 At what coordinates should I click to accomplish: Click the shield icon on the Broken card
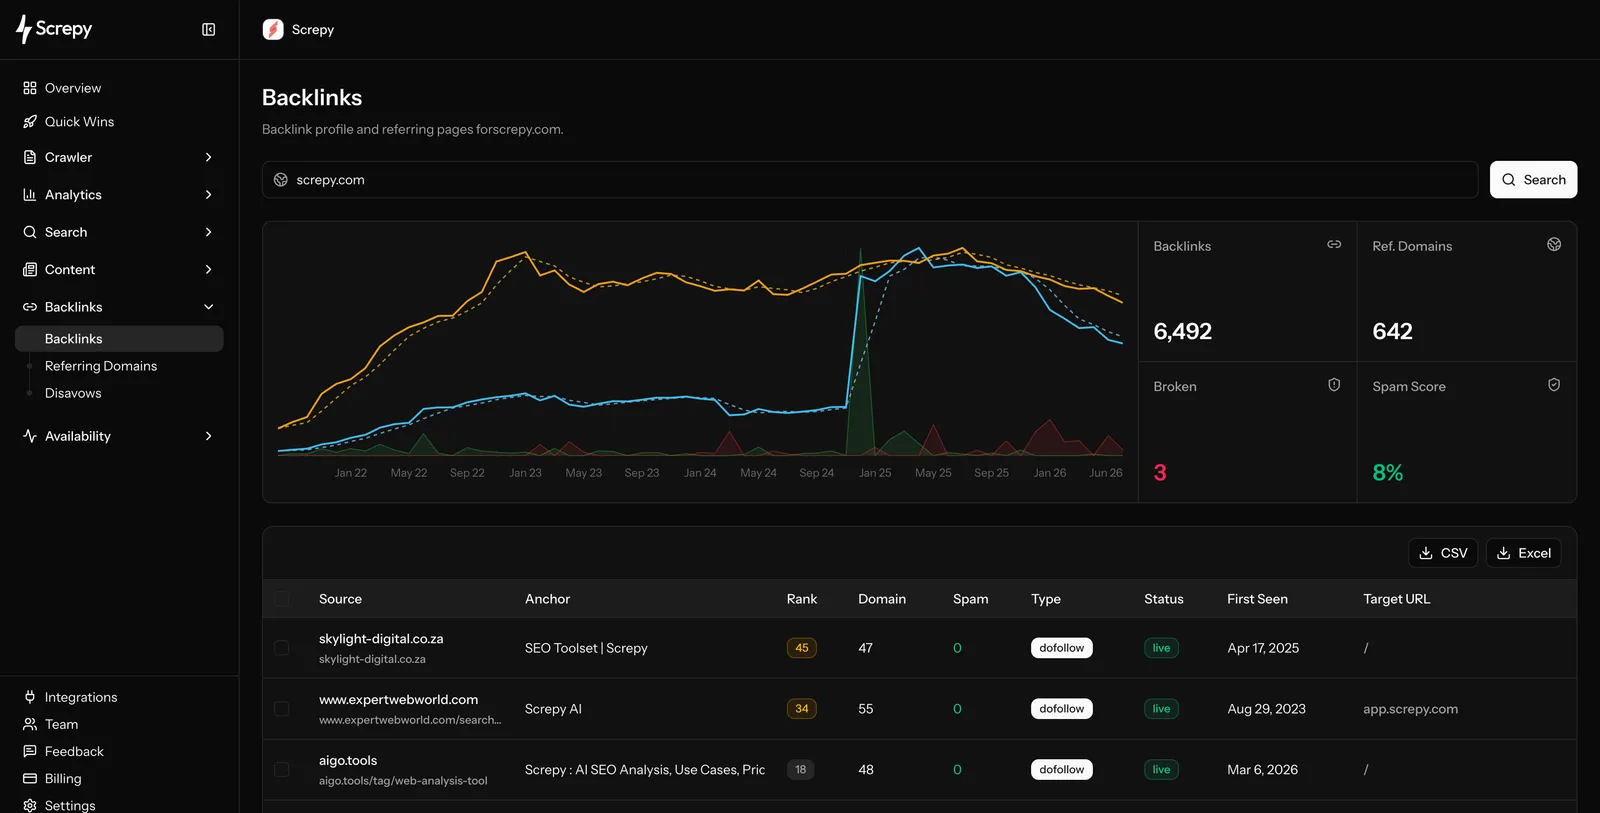(x=1334, y=385)
